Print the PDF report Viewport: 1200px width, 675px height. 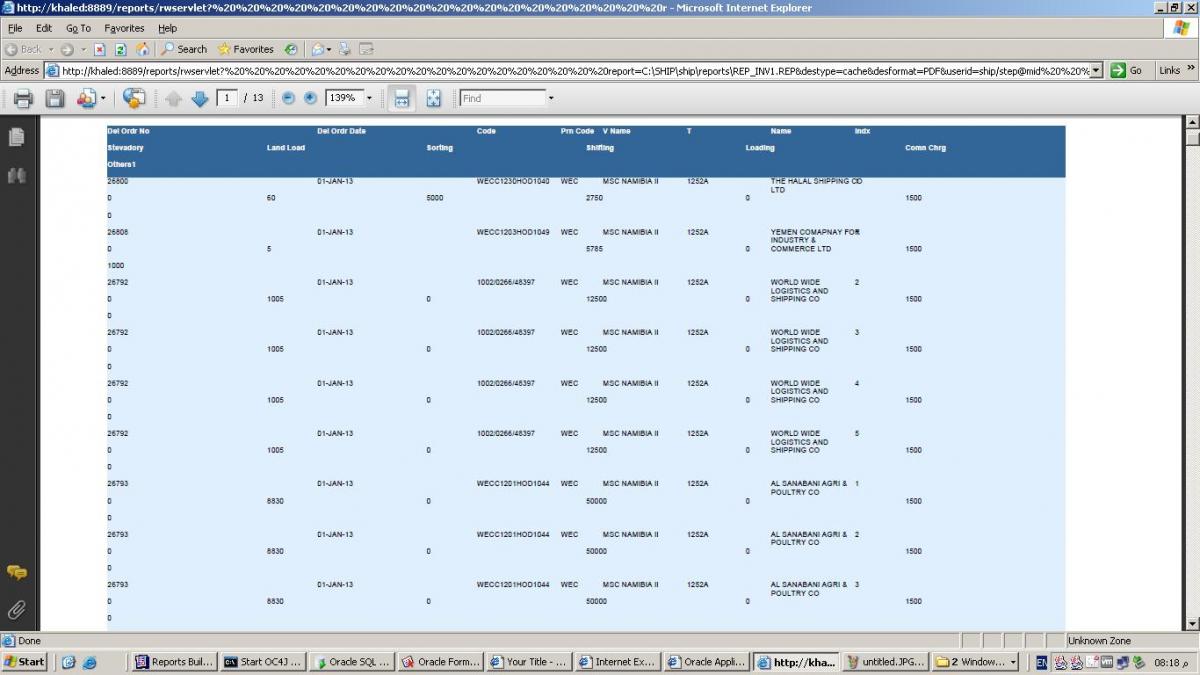click(23, 98)
